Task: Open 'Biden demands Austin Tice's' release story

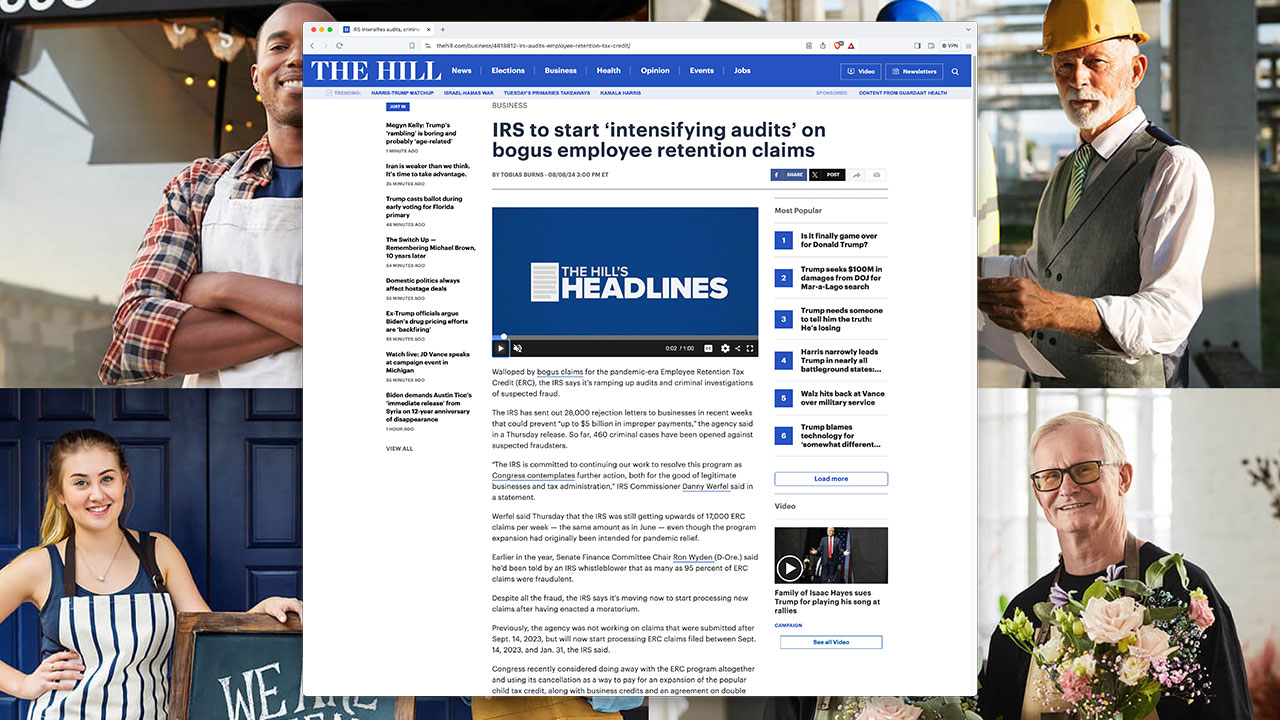Action: pyautogui.click(x=429, y=407)
